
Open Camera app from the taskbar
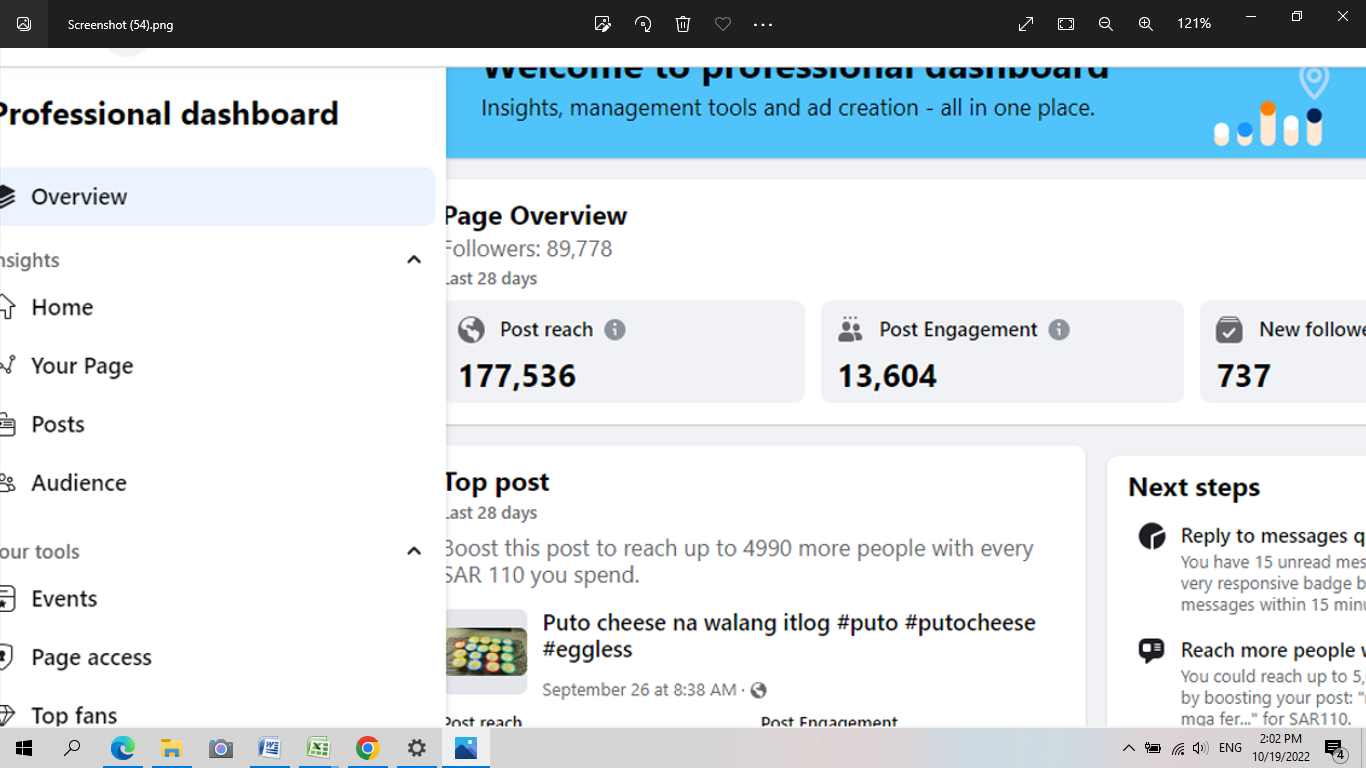pos(220,748)
